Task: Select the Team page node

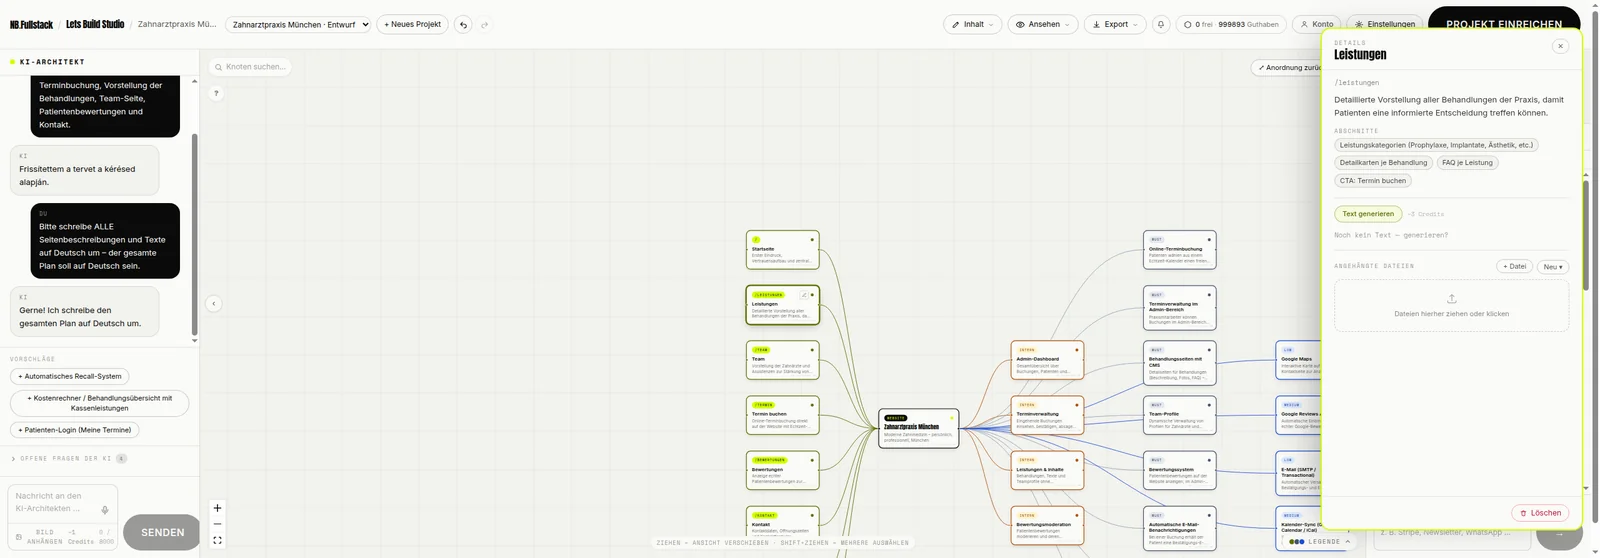Action: 782,360
